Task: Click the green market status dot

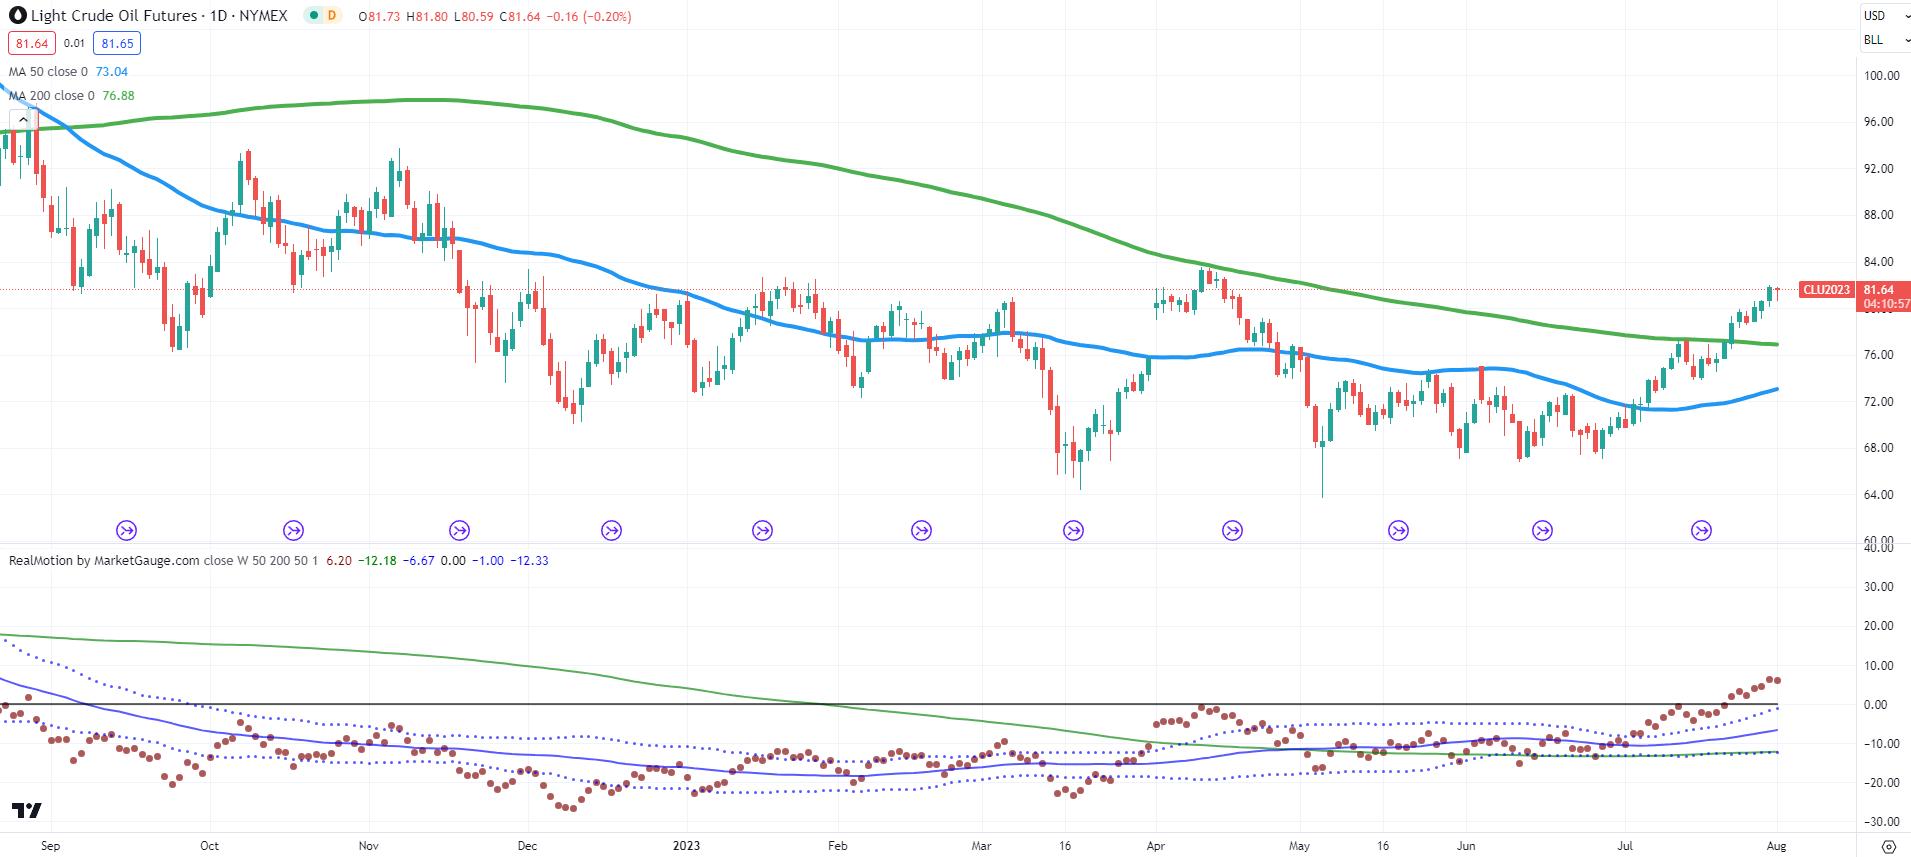Action: pos(314,16)
